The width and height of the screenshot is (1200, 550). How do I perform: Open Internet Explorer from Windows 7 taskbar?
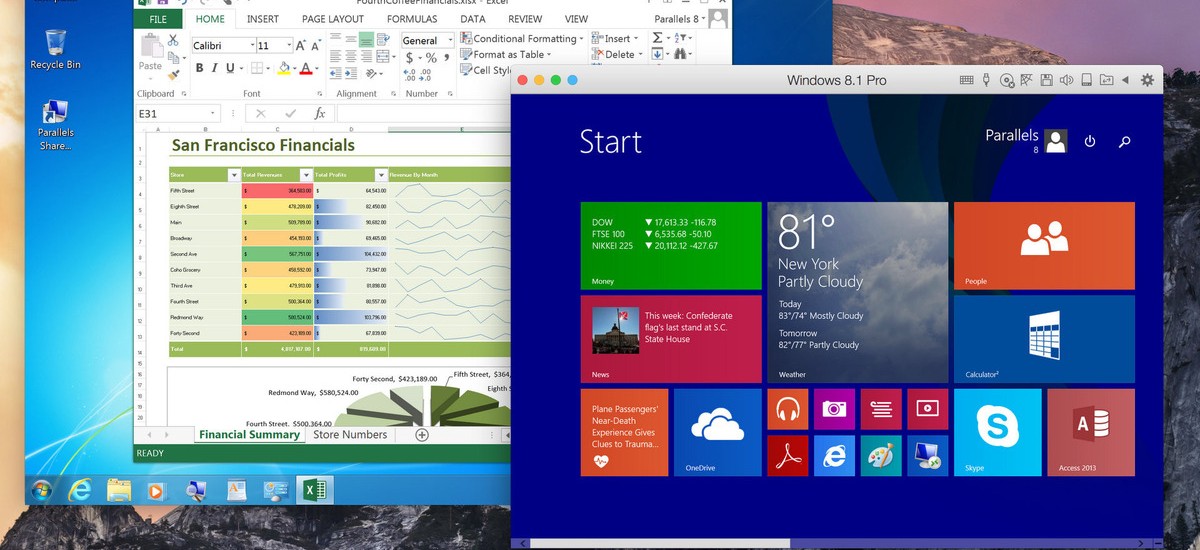tap(78, 490)
